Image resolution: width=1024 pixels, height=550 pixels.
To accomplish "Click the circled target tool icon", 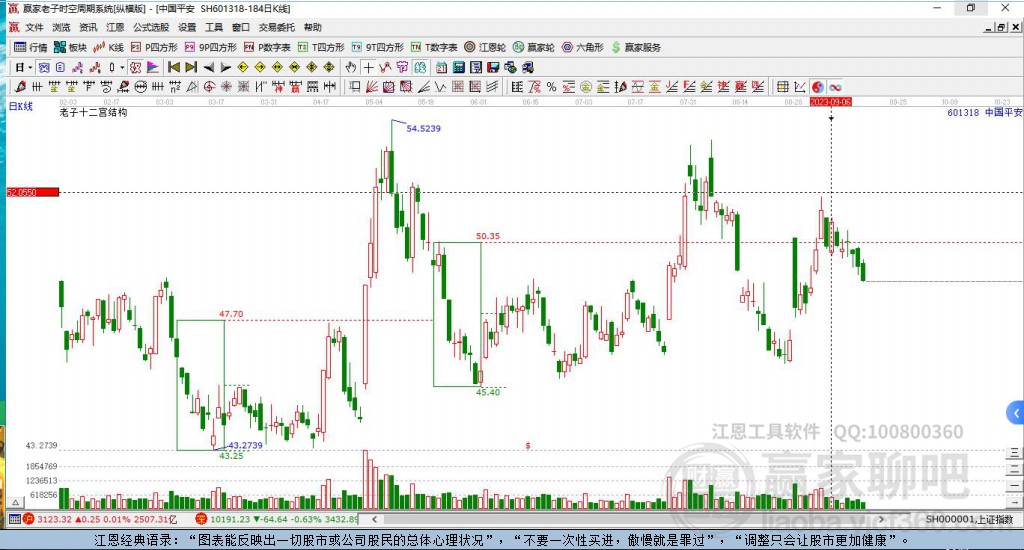I will point(209,87).
